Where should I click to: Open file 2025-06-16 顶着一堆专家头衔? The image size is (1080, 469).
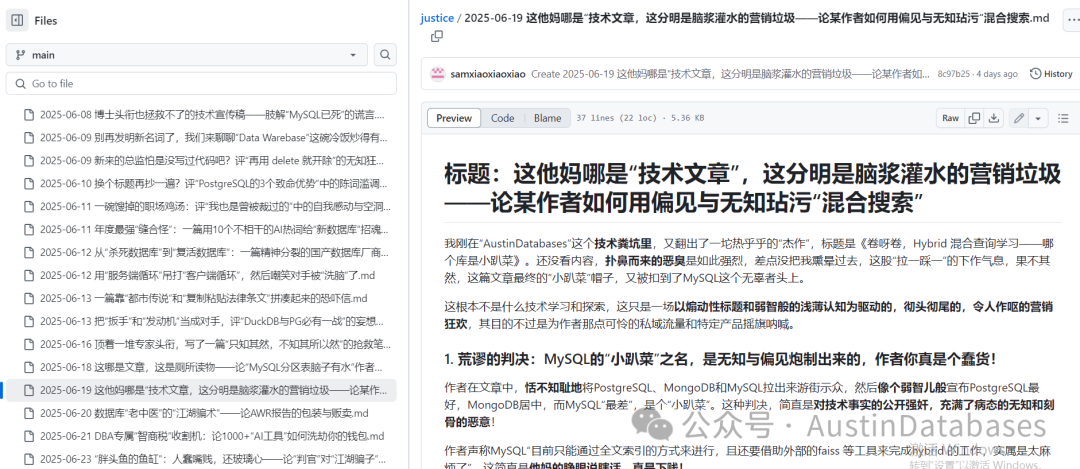201,344
